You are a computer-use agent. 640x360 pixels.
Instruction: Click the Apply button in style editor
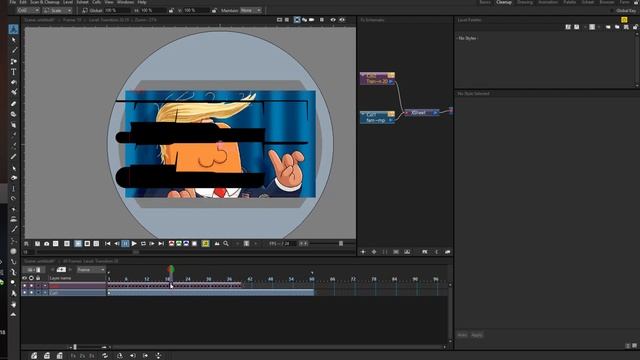click(x=476, y=335)
